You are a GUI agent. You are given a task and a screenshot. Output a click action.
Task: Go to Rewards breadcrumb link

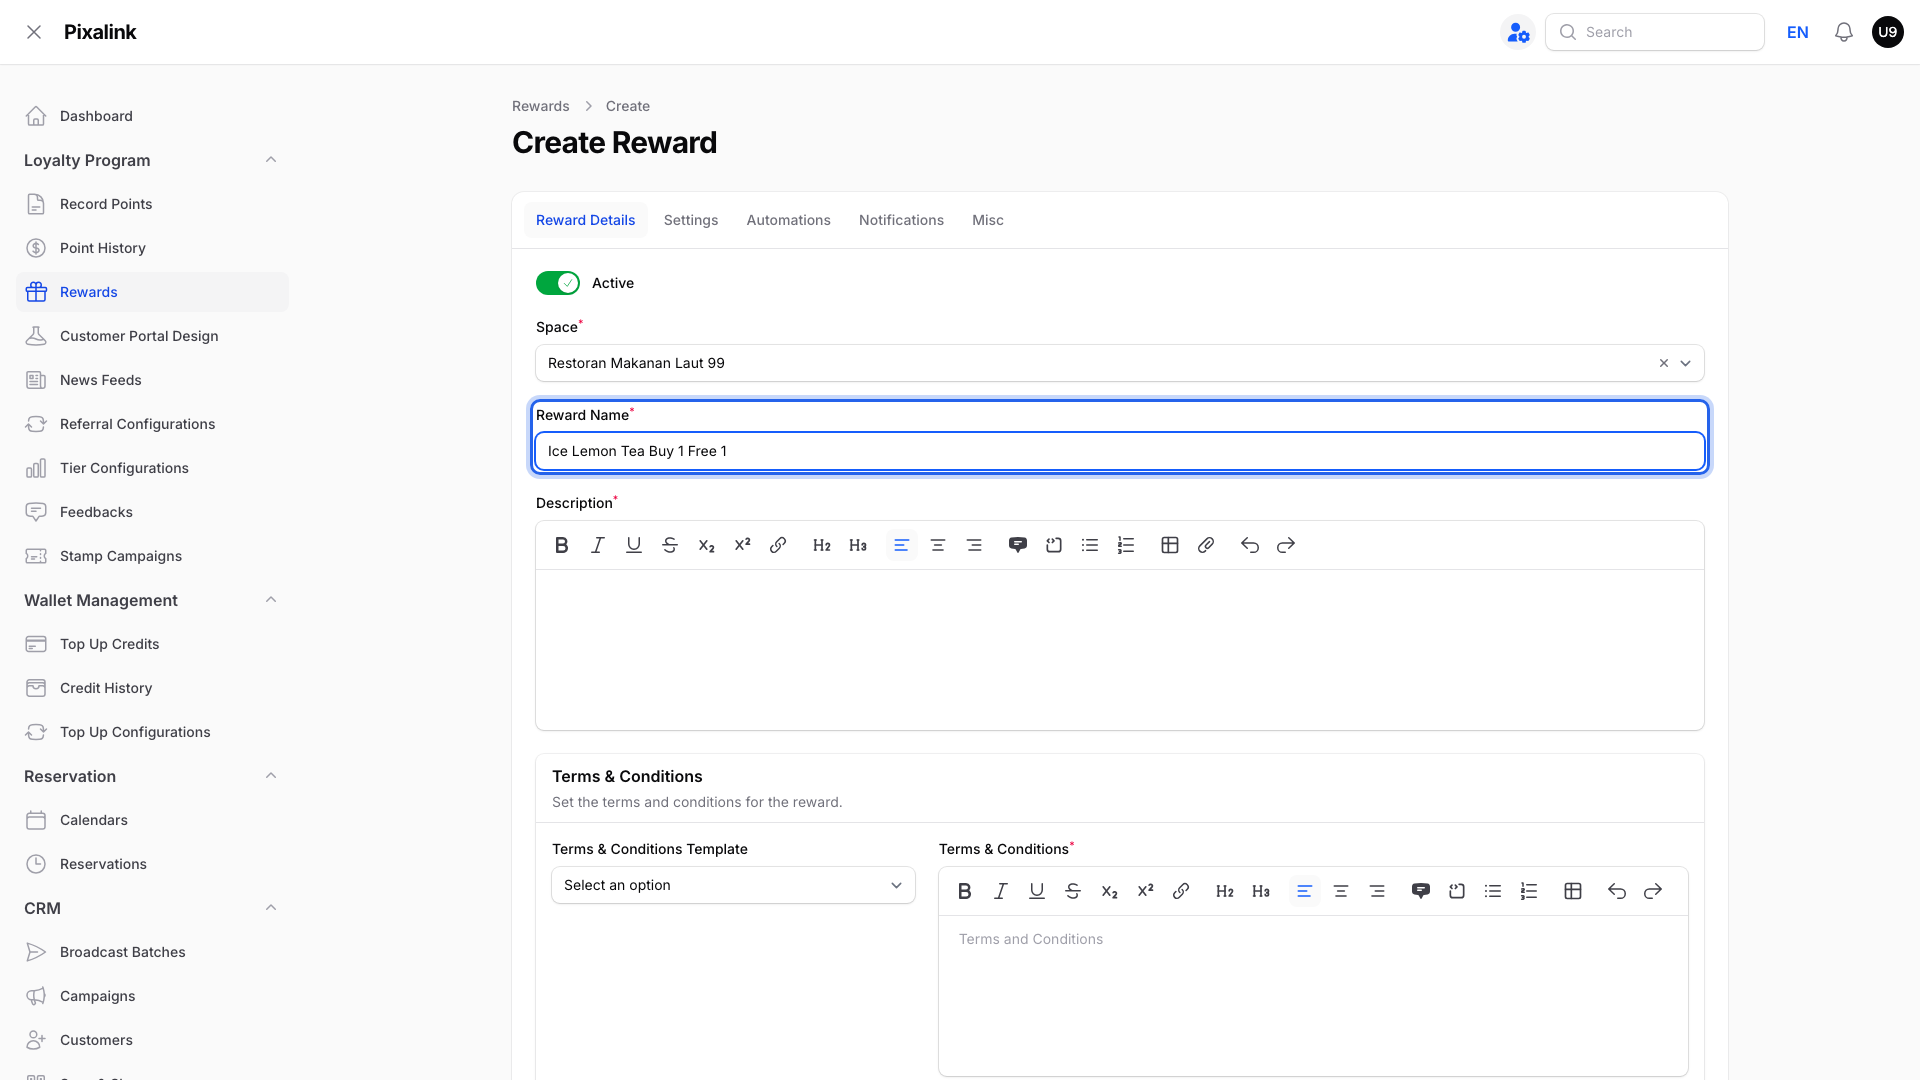[x=541, y=106]
